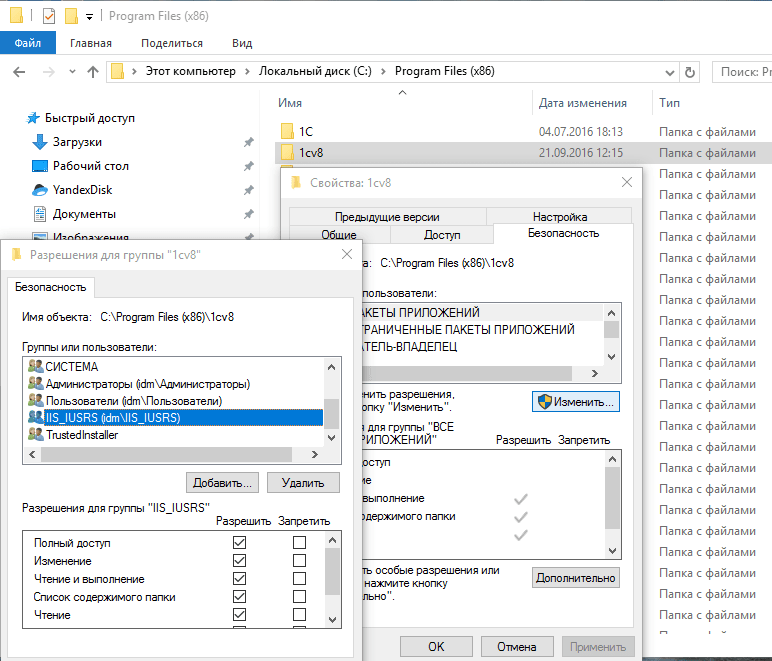Click the Name column header Имя

point(291,103)
